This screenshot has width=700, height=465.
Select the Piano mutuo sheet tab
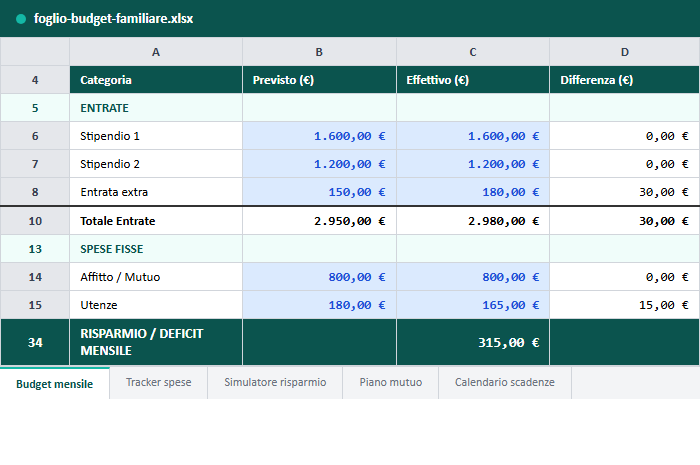[x=391, y=382]
